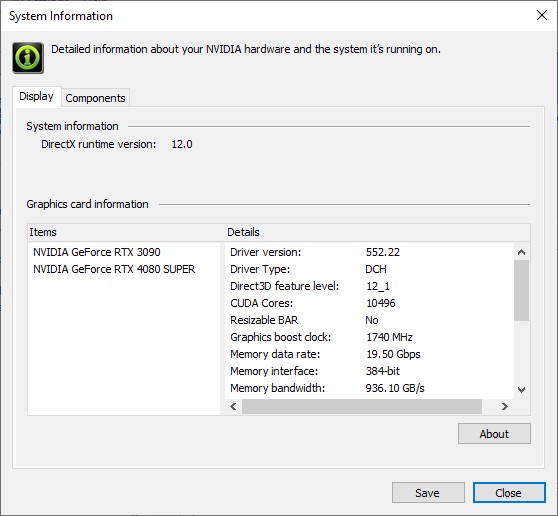Image resolution: width=558 pixels, height=516 pixels.
Task: Click the Memory bandwidth value 936.10 GB/s
Action: pos(395,389)
